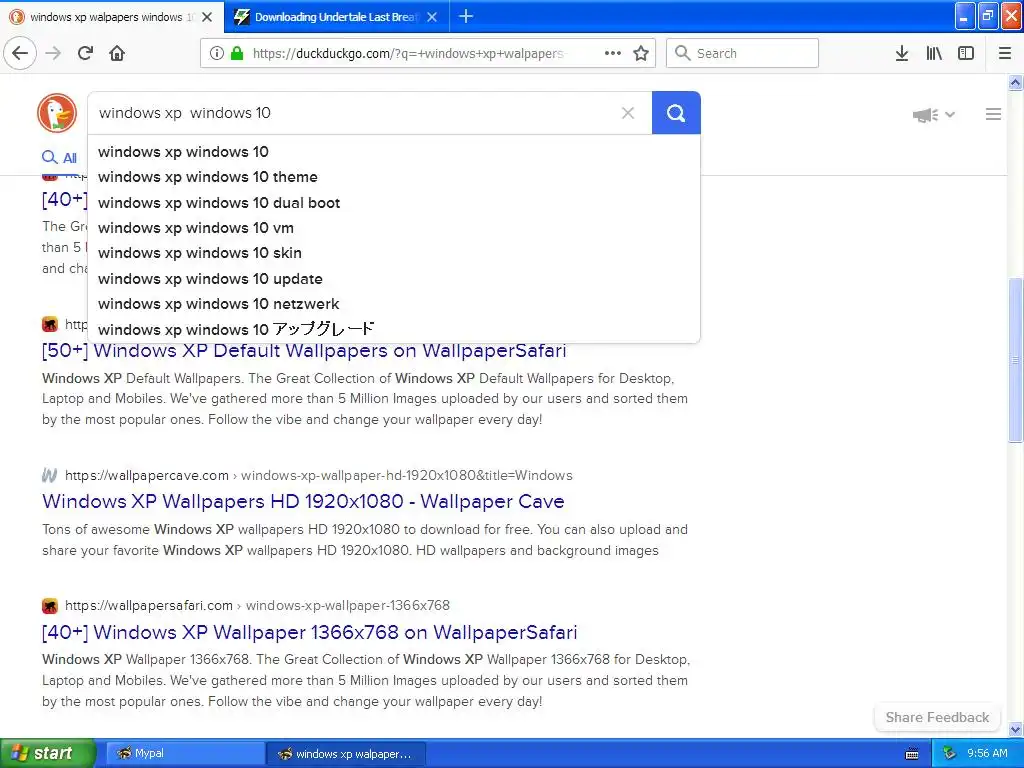Screen dimensions: 1024x768
Task: Open the DuckDuckGo side menu icon
Action: (993, 114)
